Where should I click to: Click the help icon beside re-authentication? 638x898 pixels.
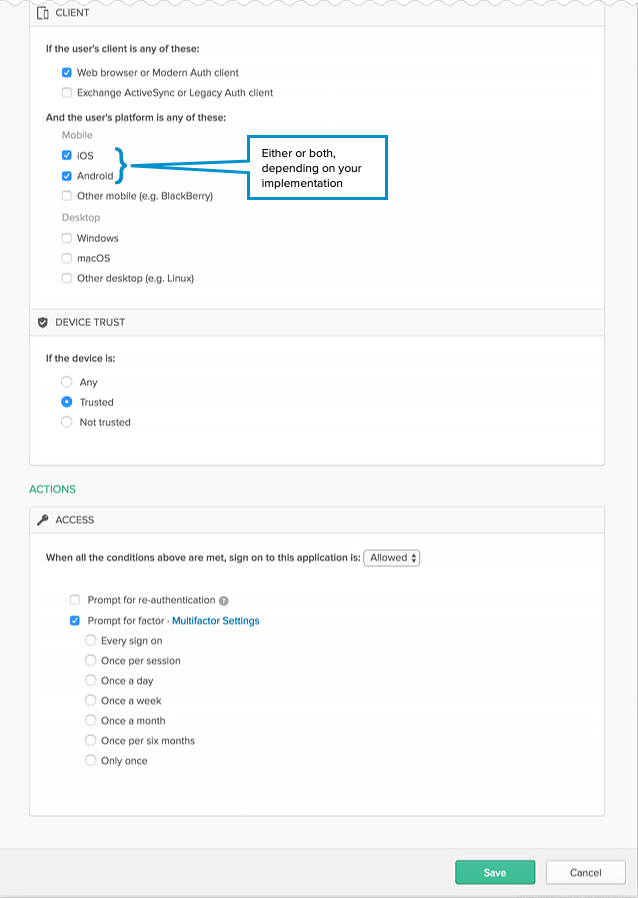tap(224, 601)
